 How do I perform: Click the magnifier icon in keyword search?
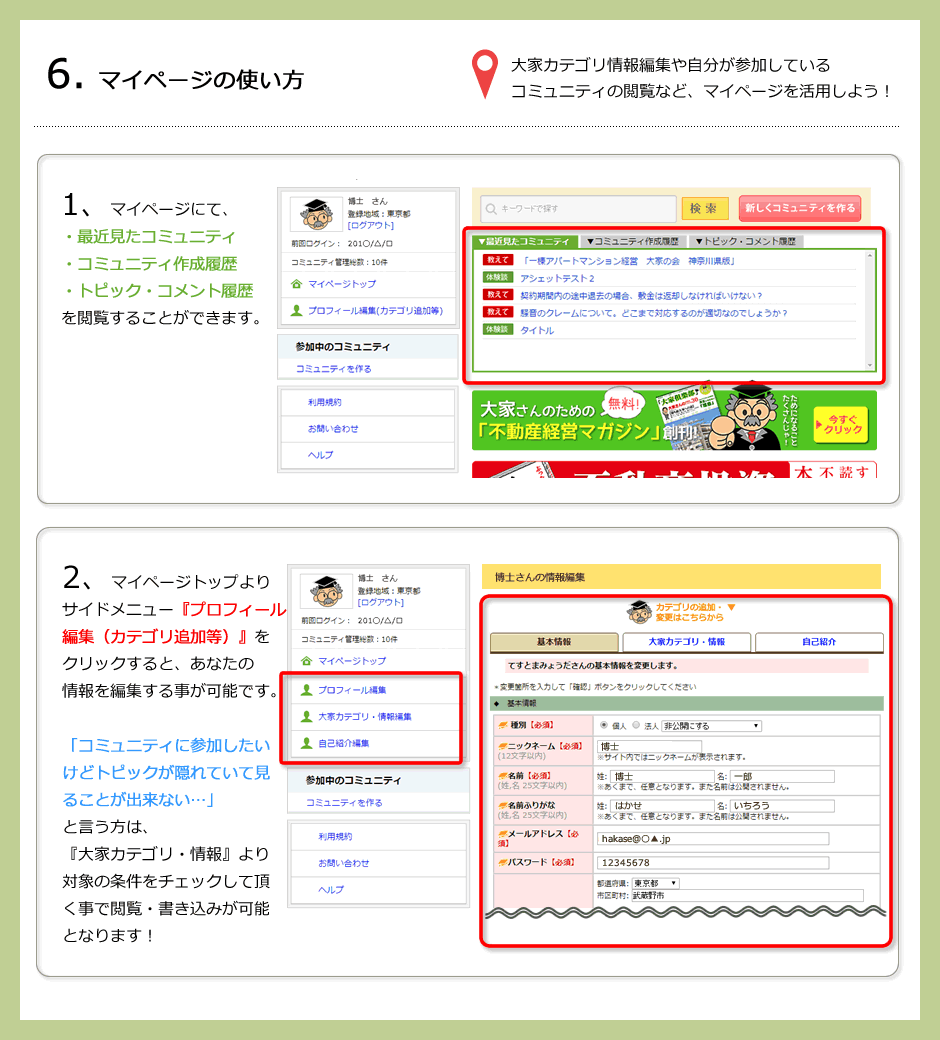point(490,209)
